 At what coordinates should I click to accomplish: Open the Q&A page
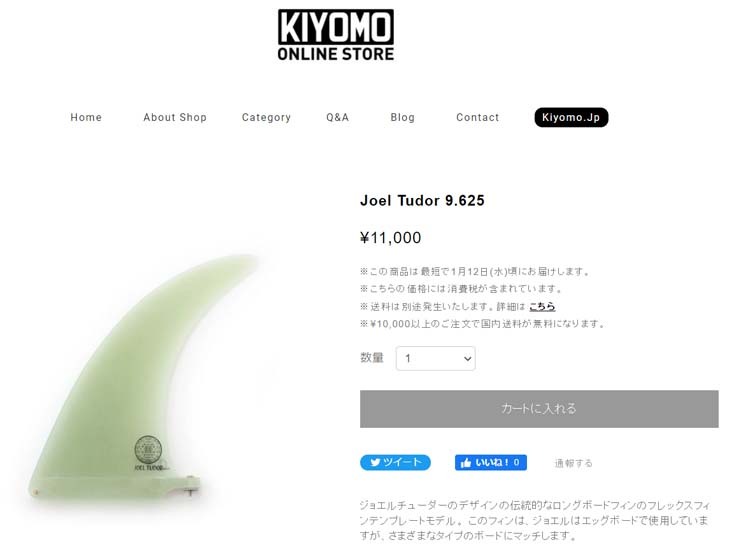click(x=338, y=117)
